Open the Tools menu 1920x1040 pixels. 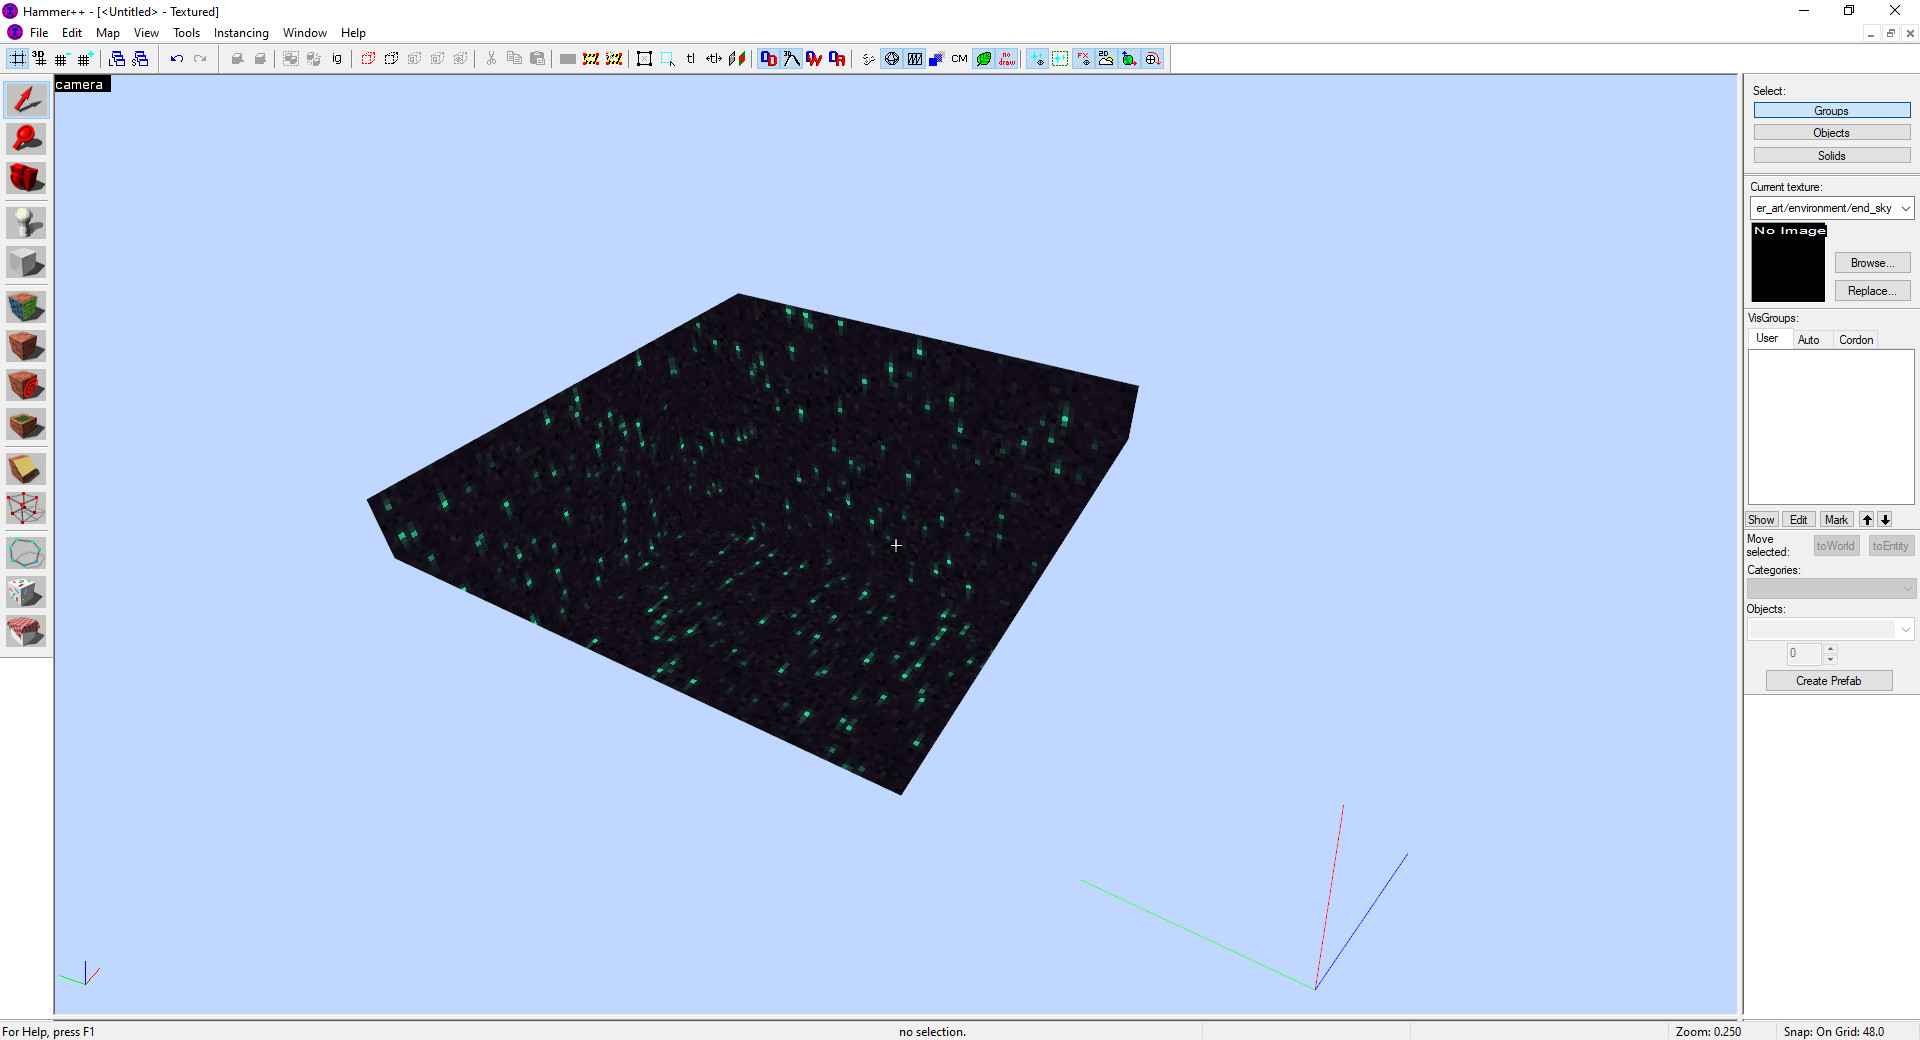(186, 32)
